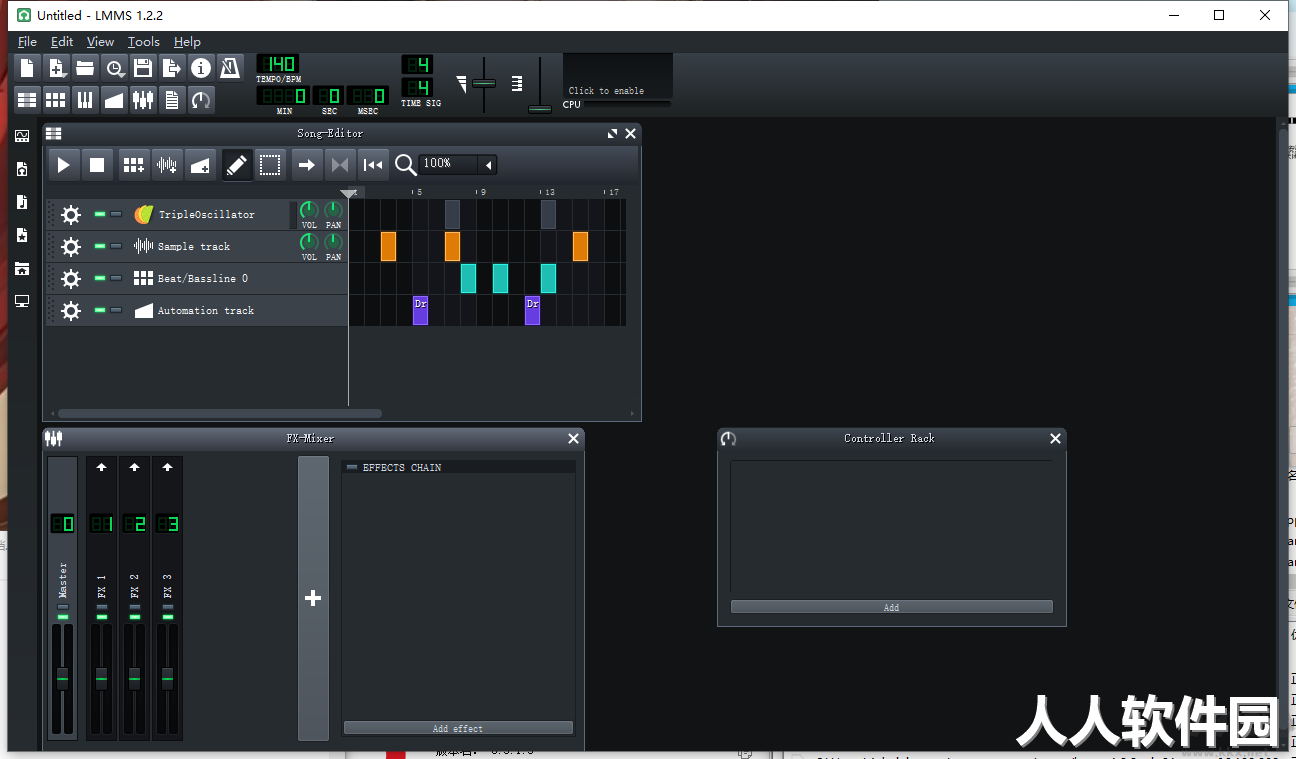Image resolution: width=1296 pixels, height=759 pixels.
Task: Open Sample track gear menu
Action: [70, 247]
